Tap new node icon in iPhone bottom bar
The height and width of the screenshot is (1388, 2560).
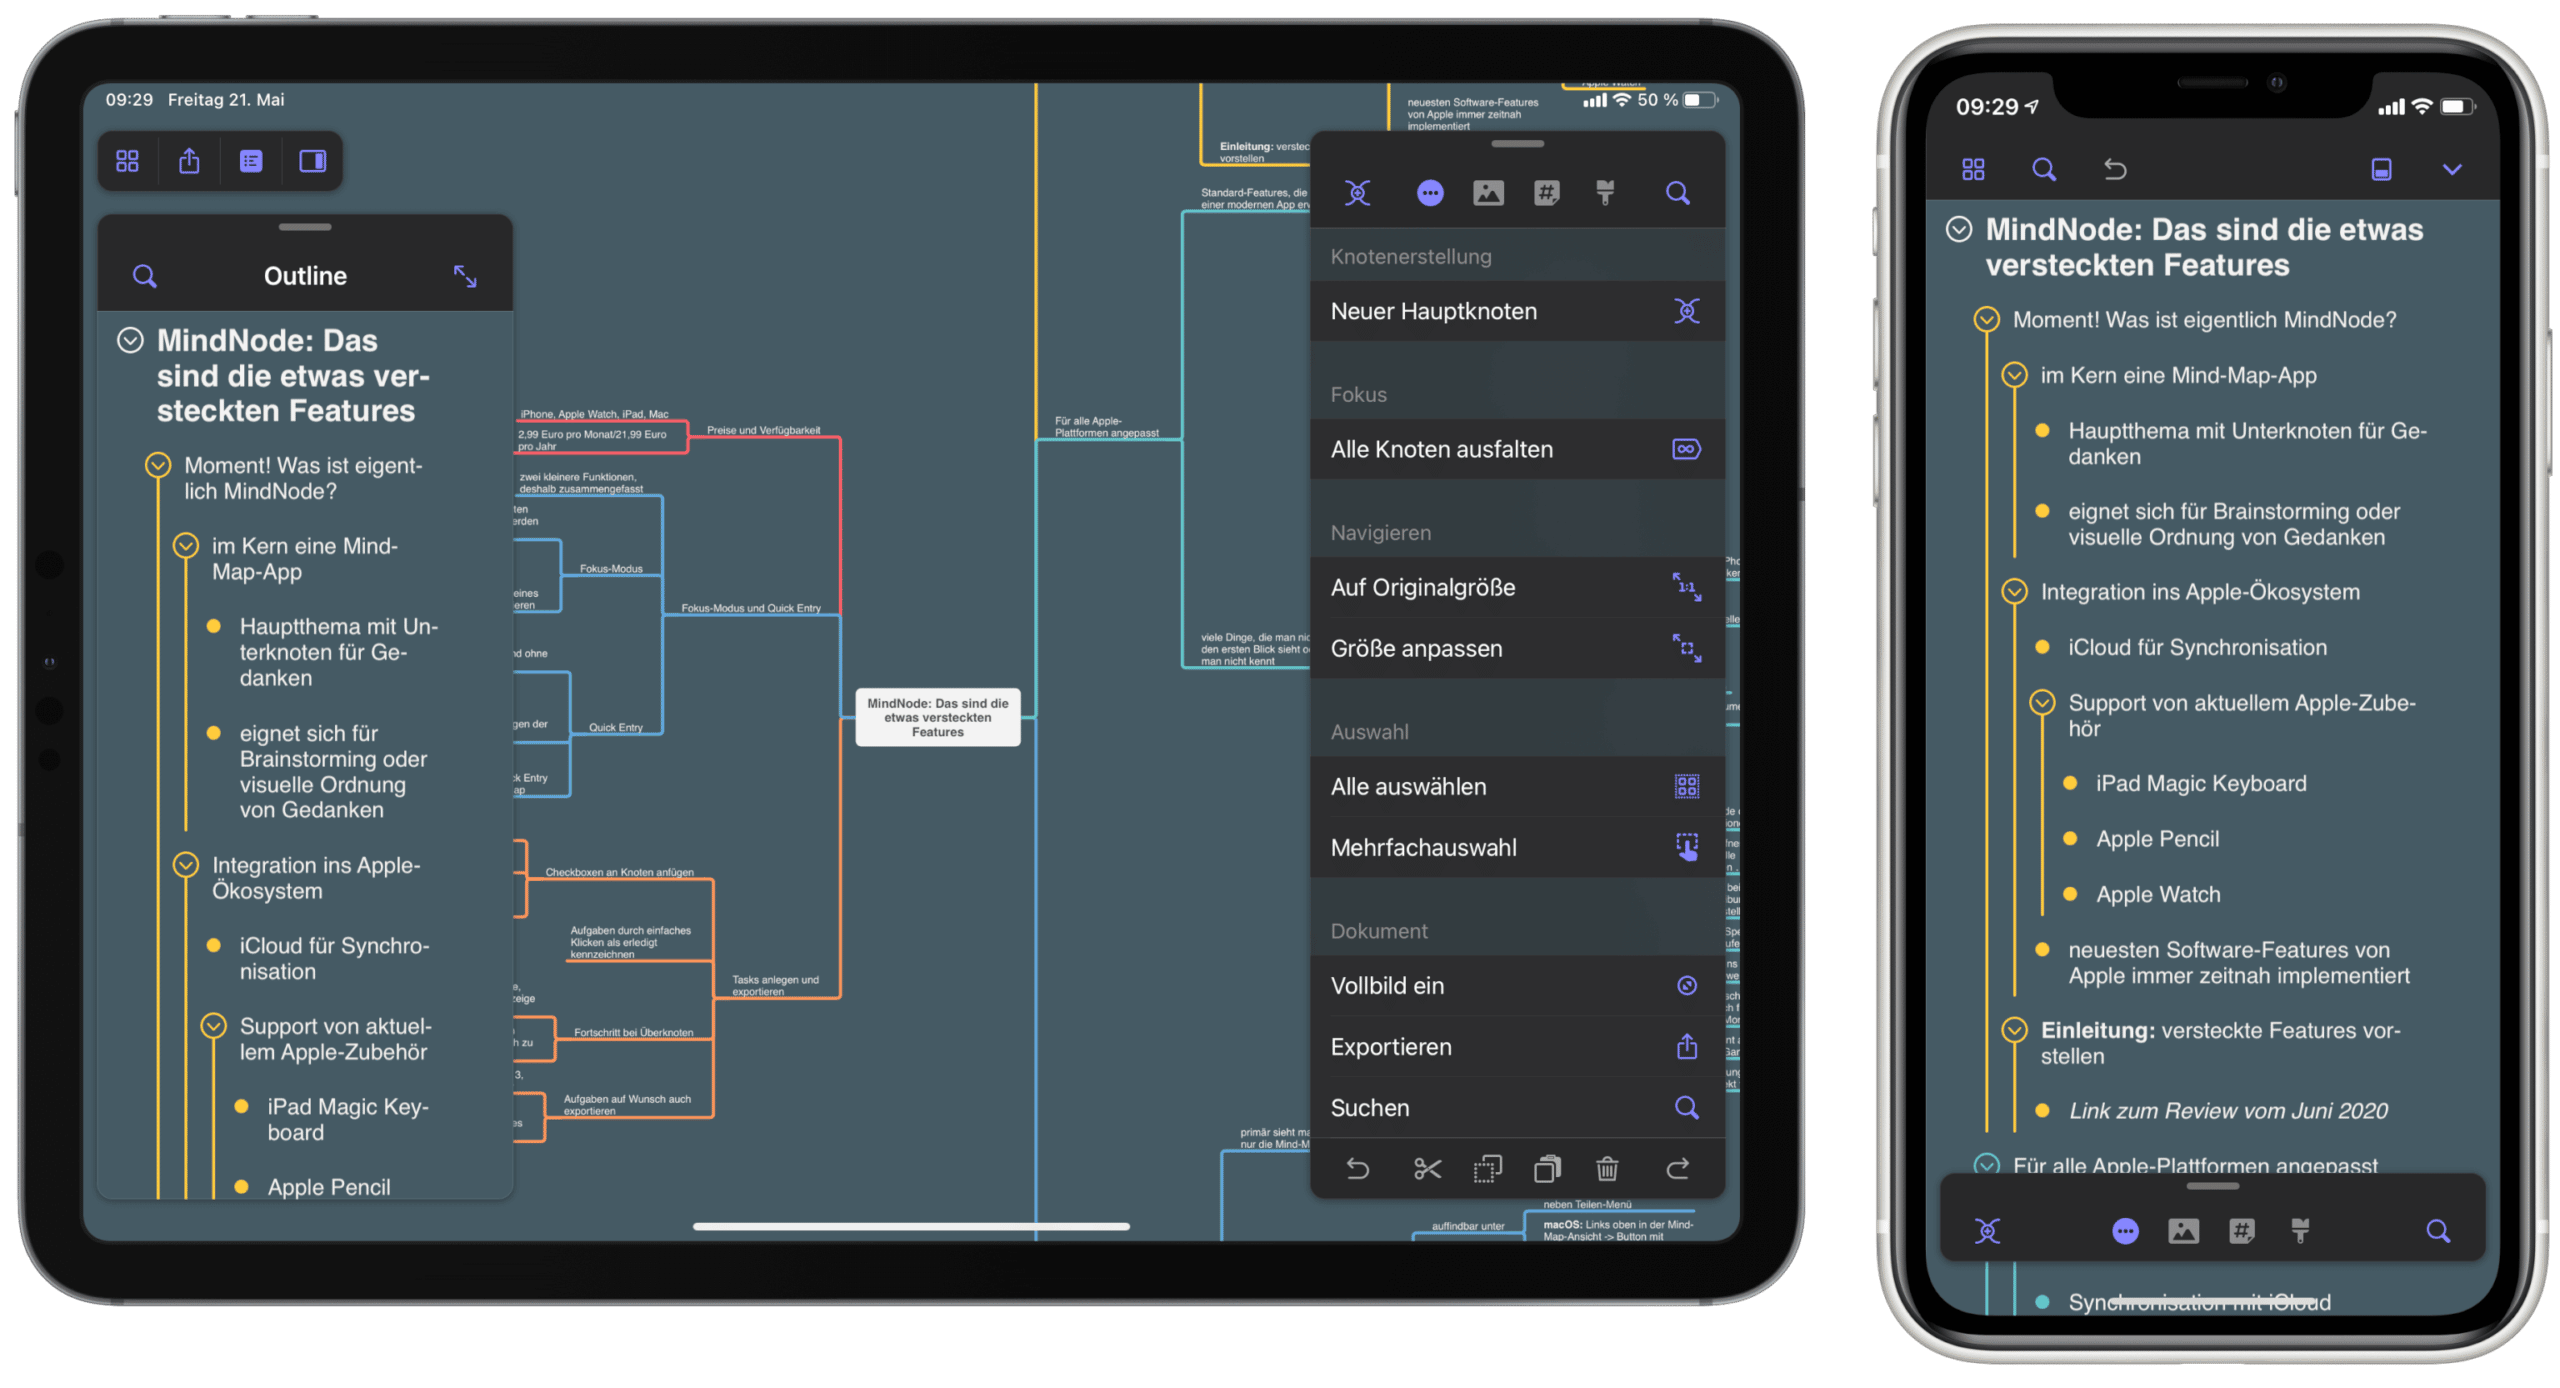[x=1987, y=1230]
